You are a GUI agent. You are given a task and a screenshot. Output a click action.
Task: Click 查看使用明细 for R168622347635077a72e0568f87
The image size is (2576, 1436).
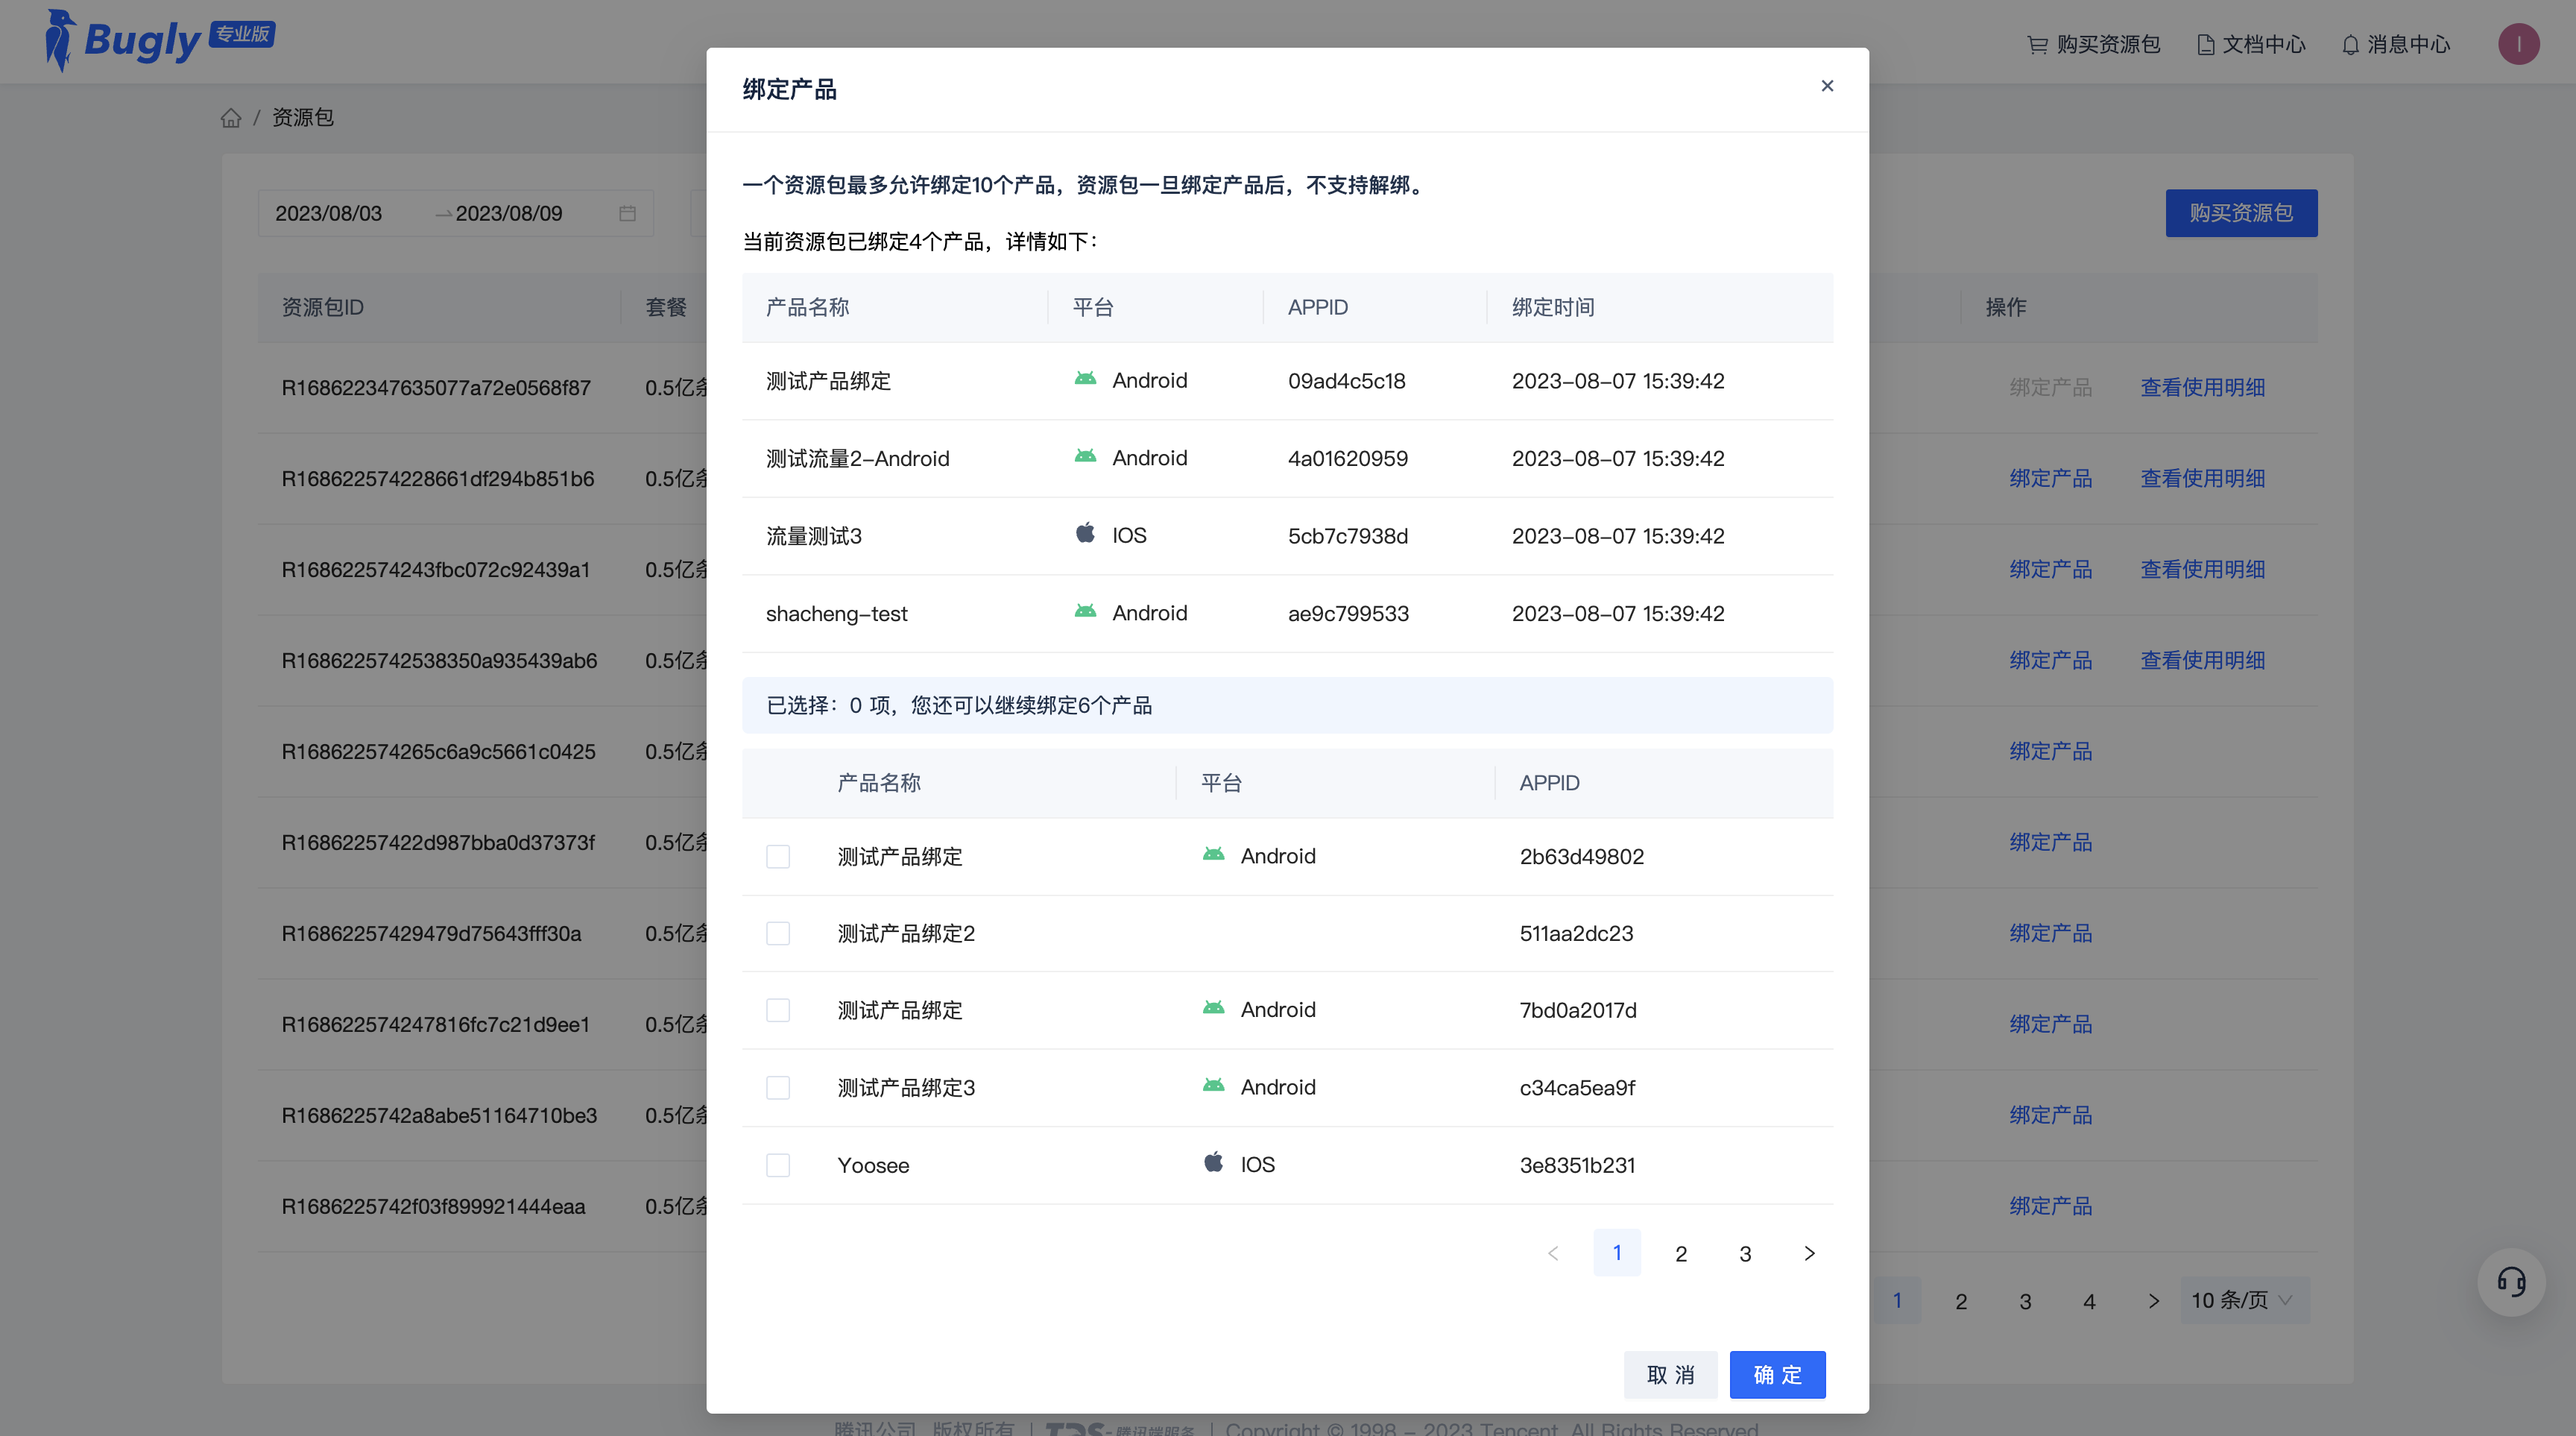click(x=2202, y=388)
